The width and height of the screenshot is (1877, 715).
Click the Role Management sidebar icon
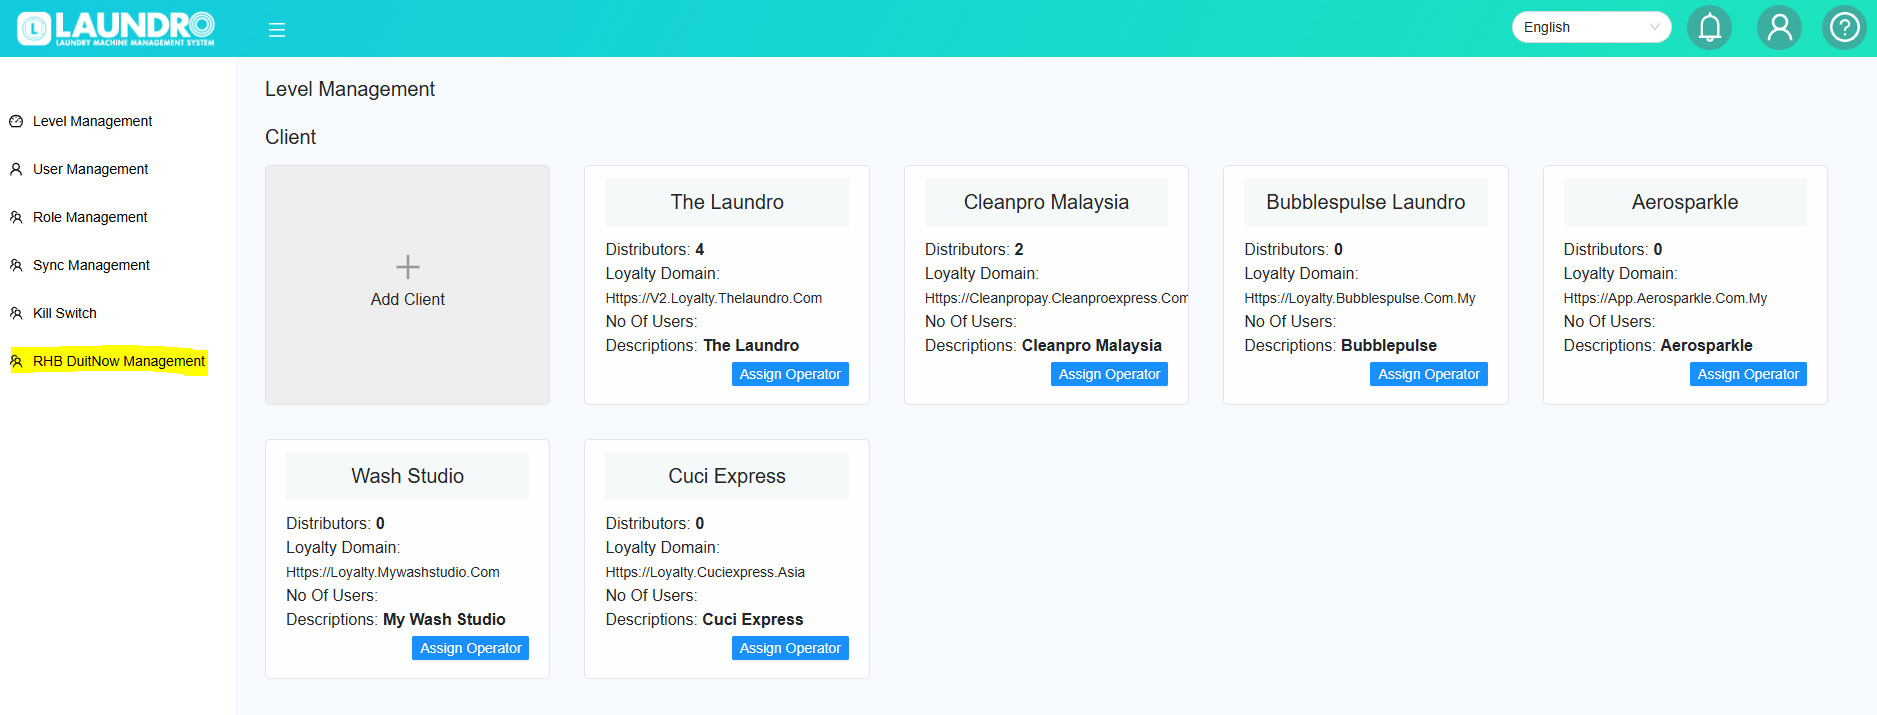point(16,217)
